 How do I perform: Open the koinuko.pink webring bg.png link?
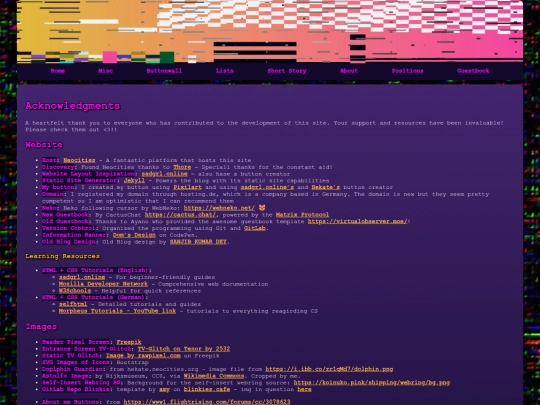(372, 383)
